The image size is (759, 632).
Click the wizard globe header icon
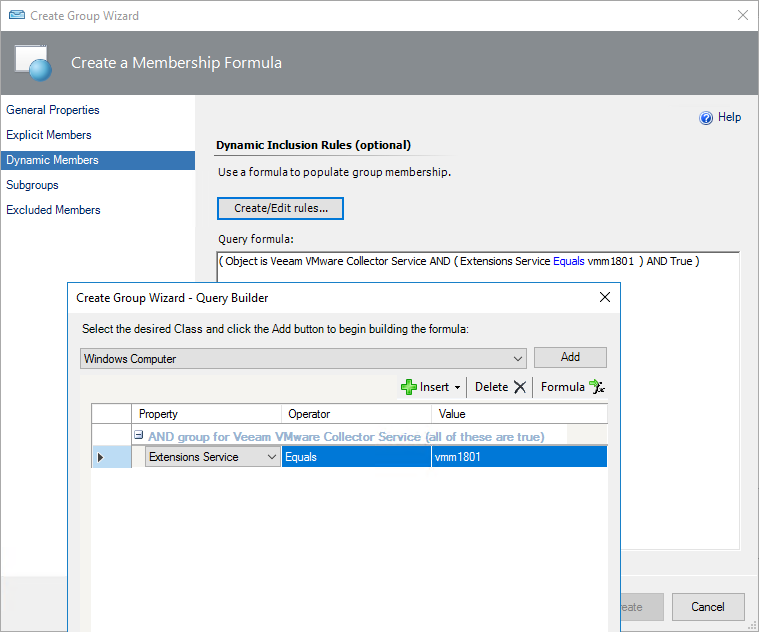33,63
